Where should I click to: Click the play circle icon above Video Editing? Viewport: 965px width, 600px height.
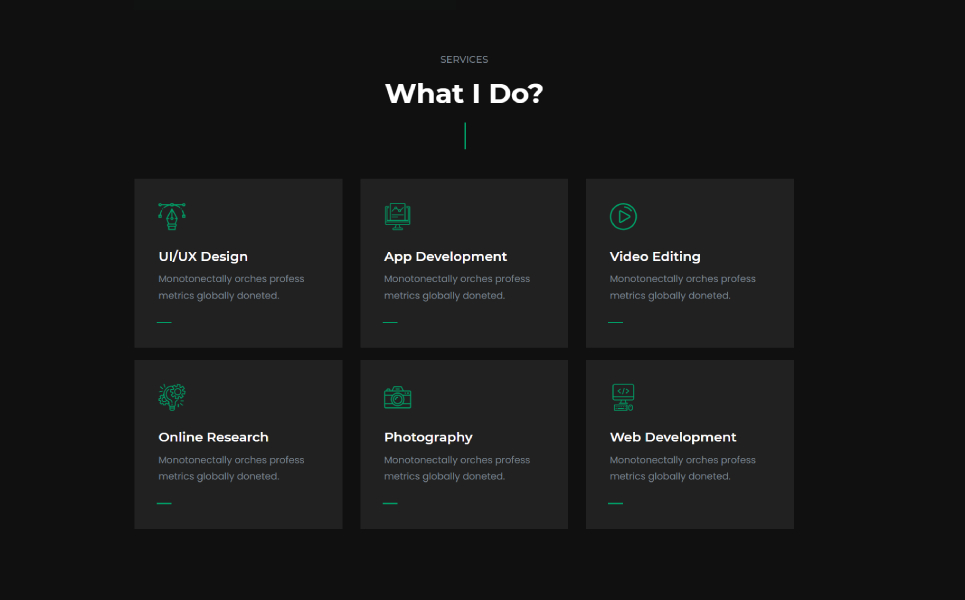(623, 217)
